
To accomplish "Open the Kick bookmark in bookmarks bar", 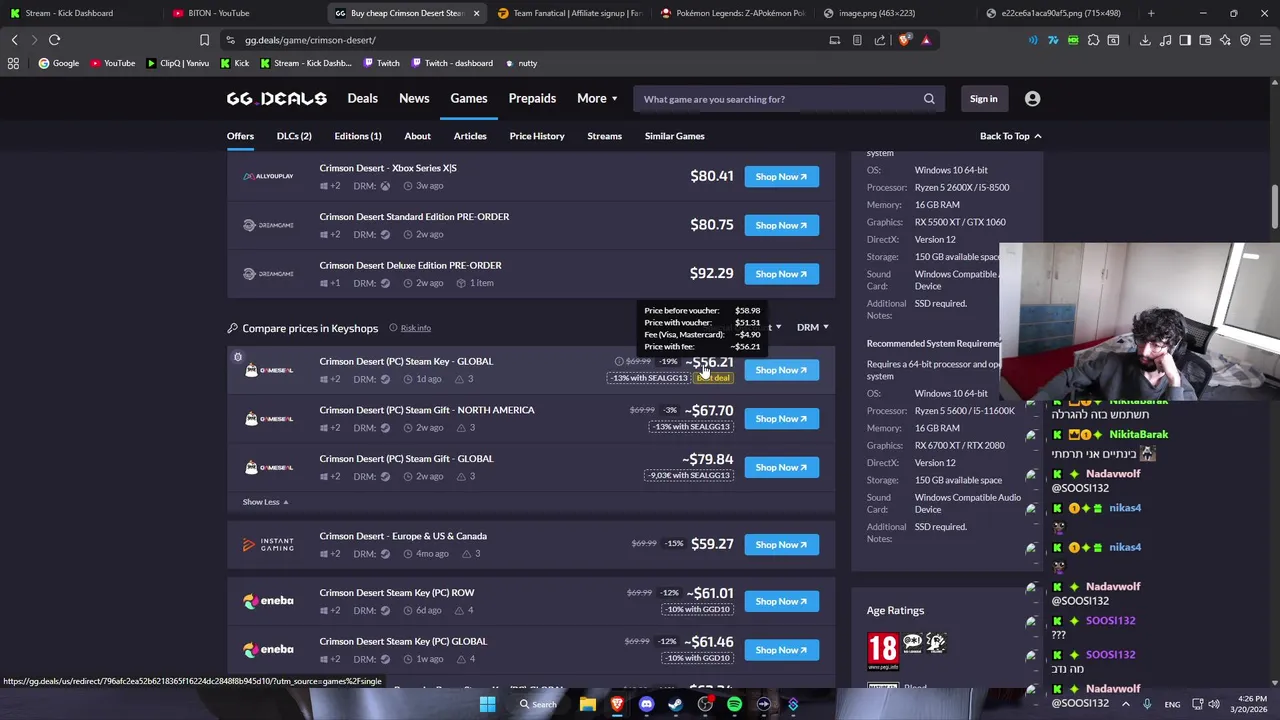I will (x=234, y=63).
